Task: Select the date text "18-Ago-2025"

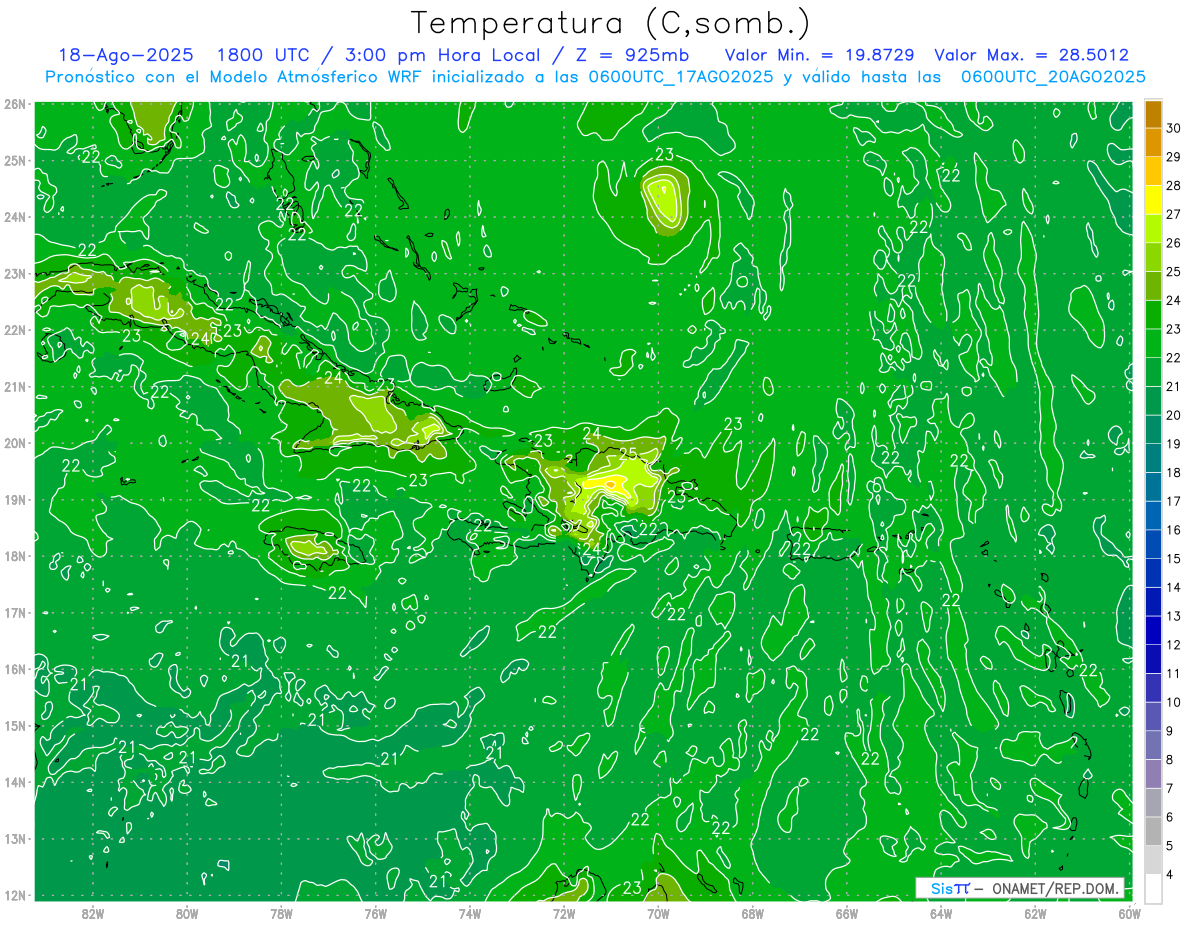Action: pos(126,55)
